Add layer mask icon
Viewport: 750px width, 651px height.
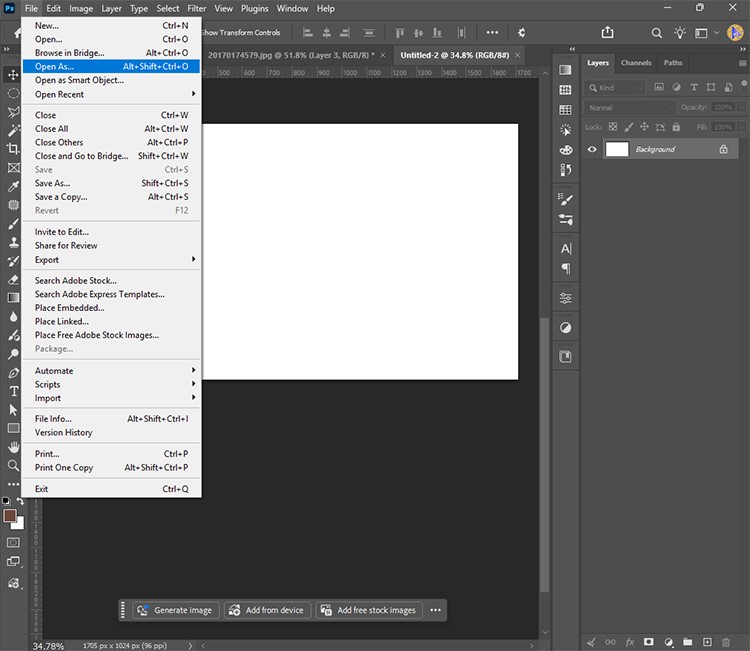(x=649, y=642)
